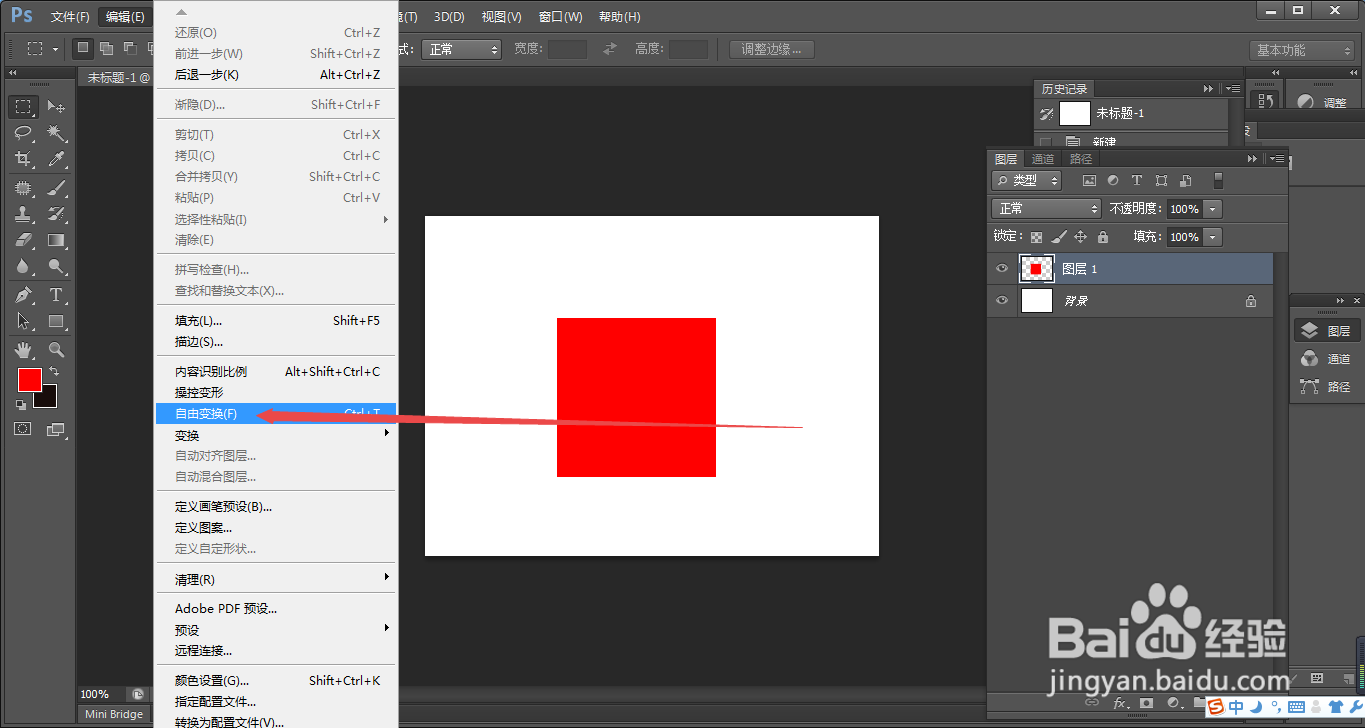Open the 不透明度 opacity slider arrow

[x=1213, y=209]
